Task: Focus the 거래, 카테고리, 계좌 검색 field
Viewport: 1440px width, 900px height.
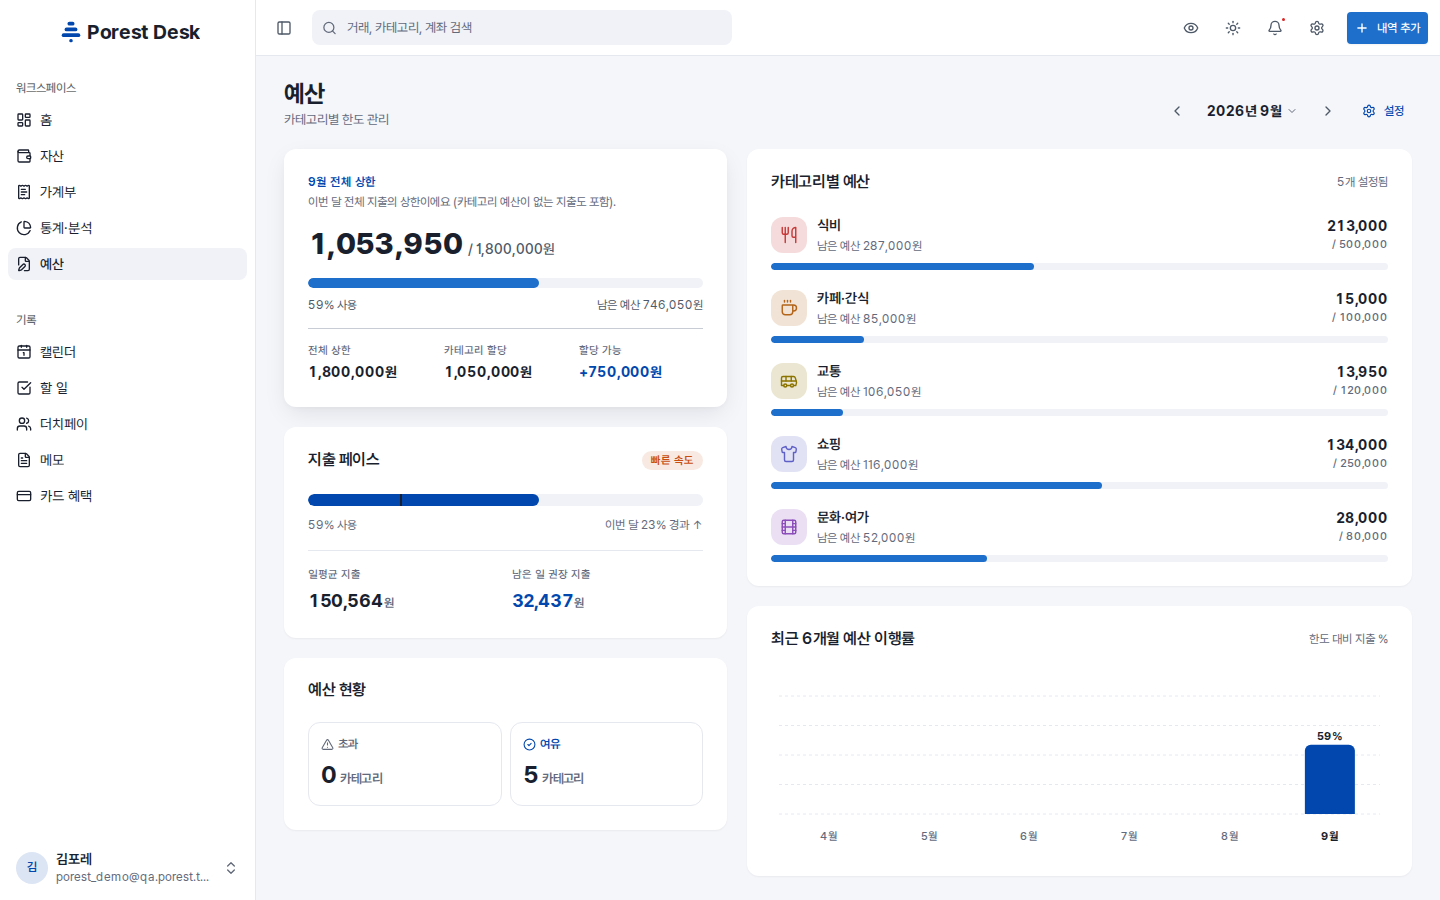Action: [x=522, y=28]
